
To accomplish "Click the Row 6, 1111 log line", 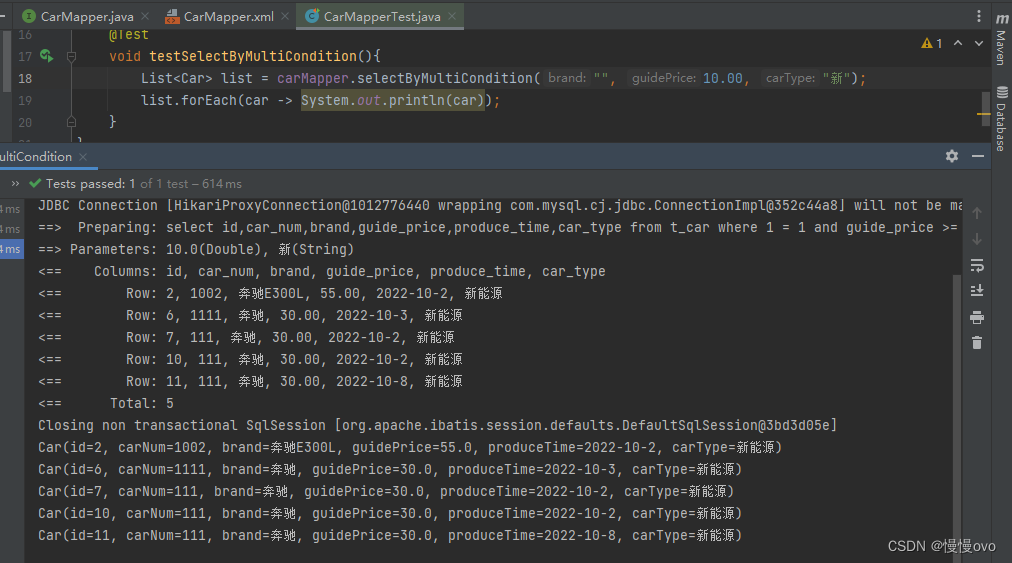I will pyautogui.click(x=250, y=315).
